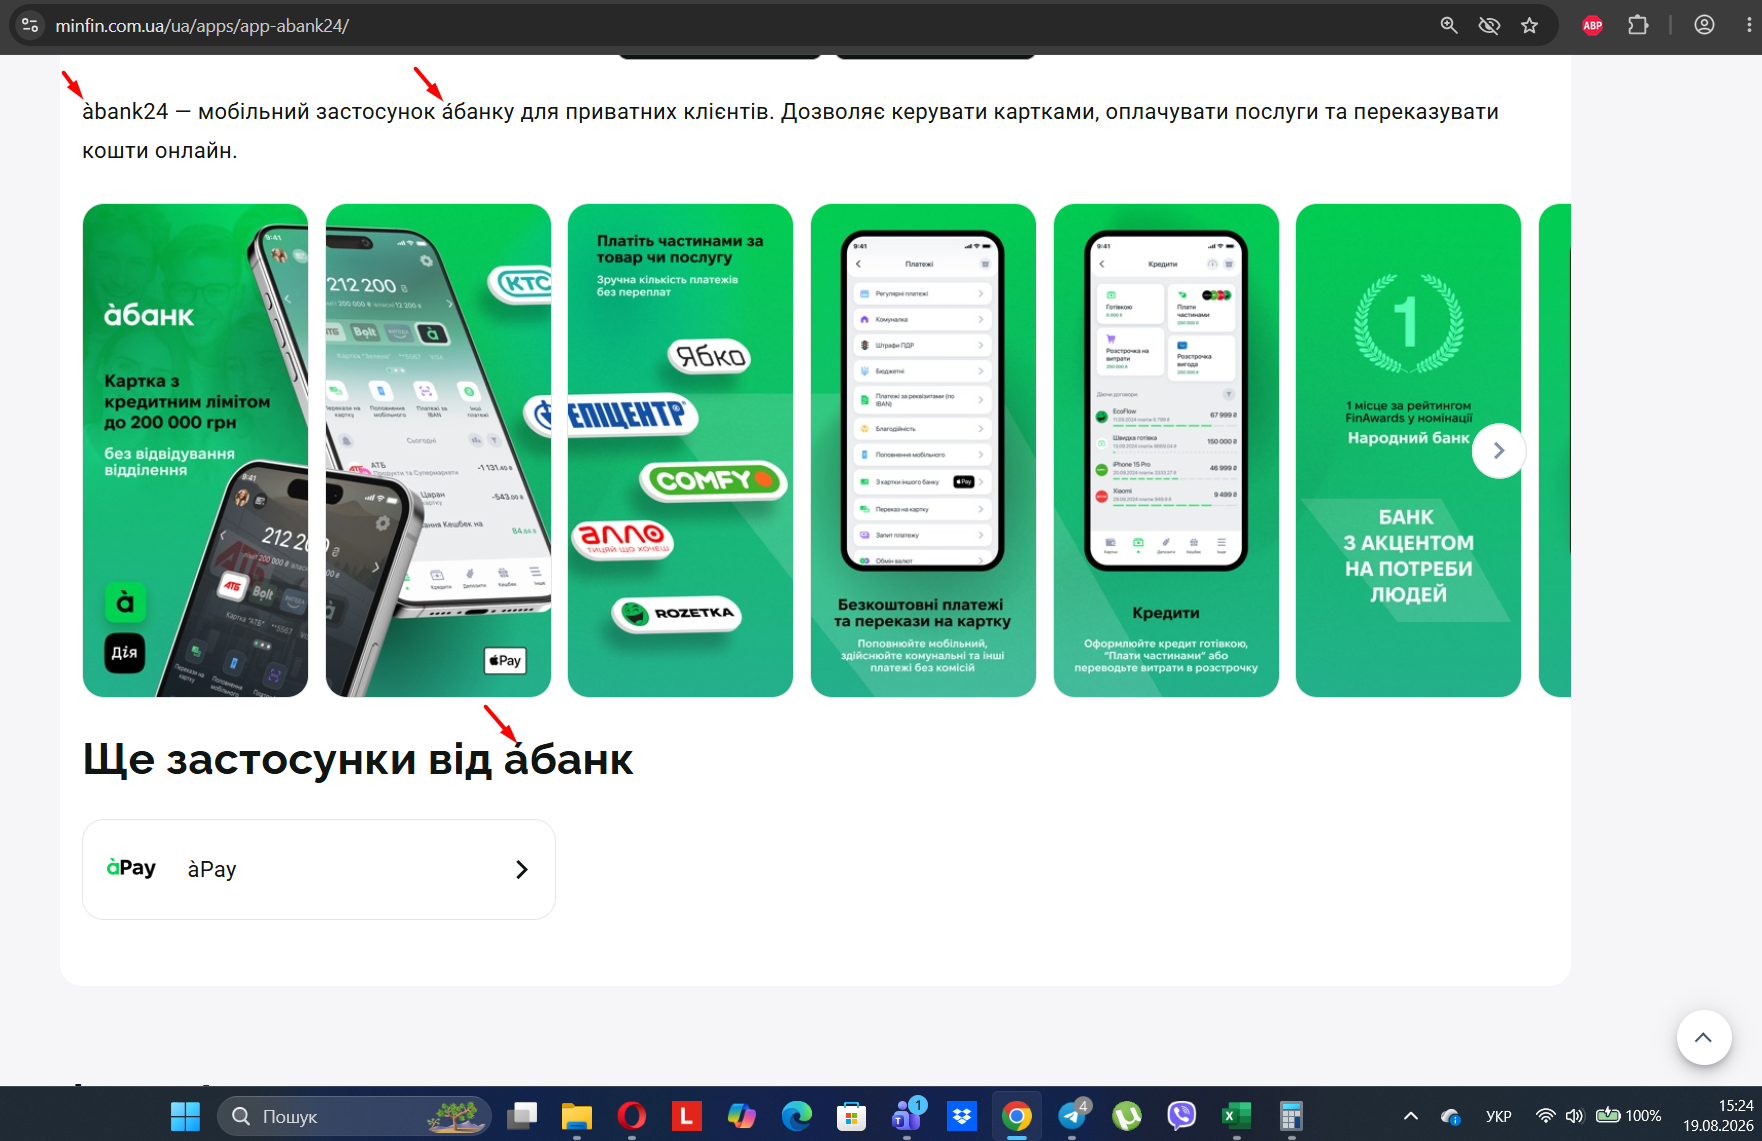Click the battery 100% indicator
1762x1141 pixels.
pos(1629,1116)
